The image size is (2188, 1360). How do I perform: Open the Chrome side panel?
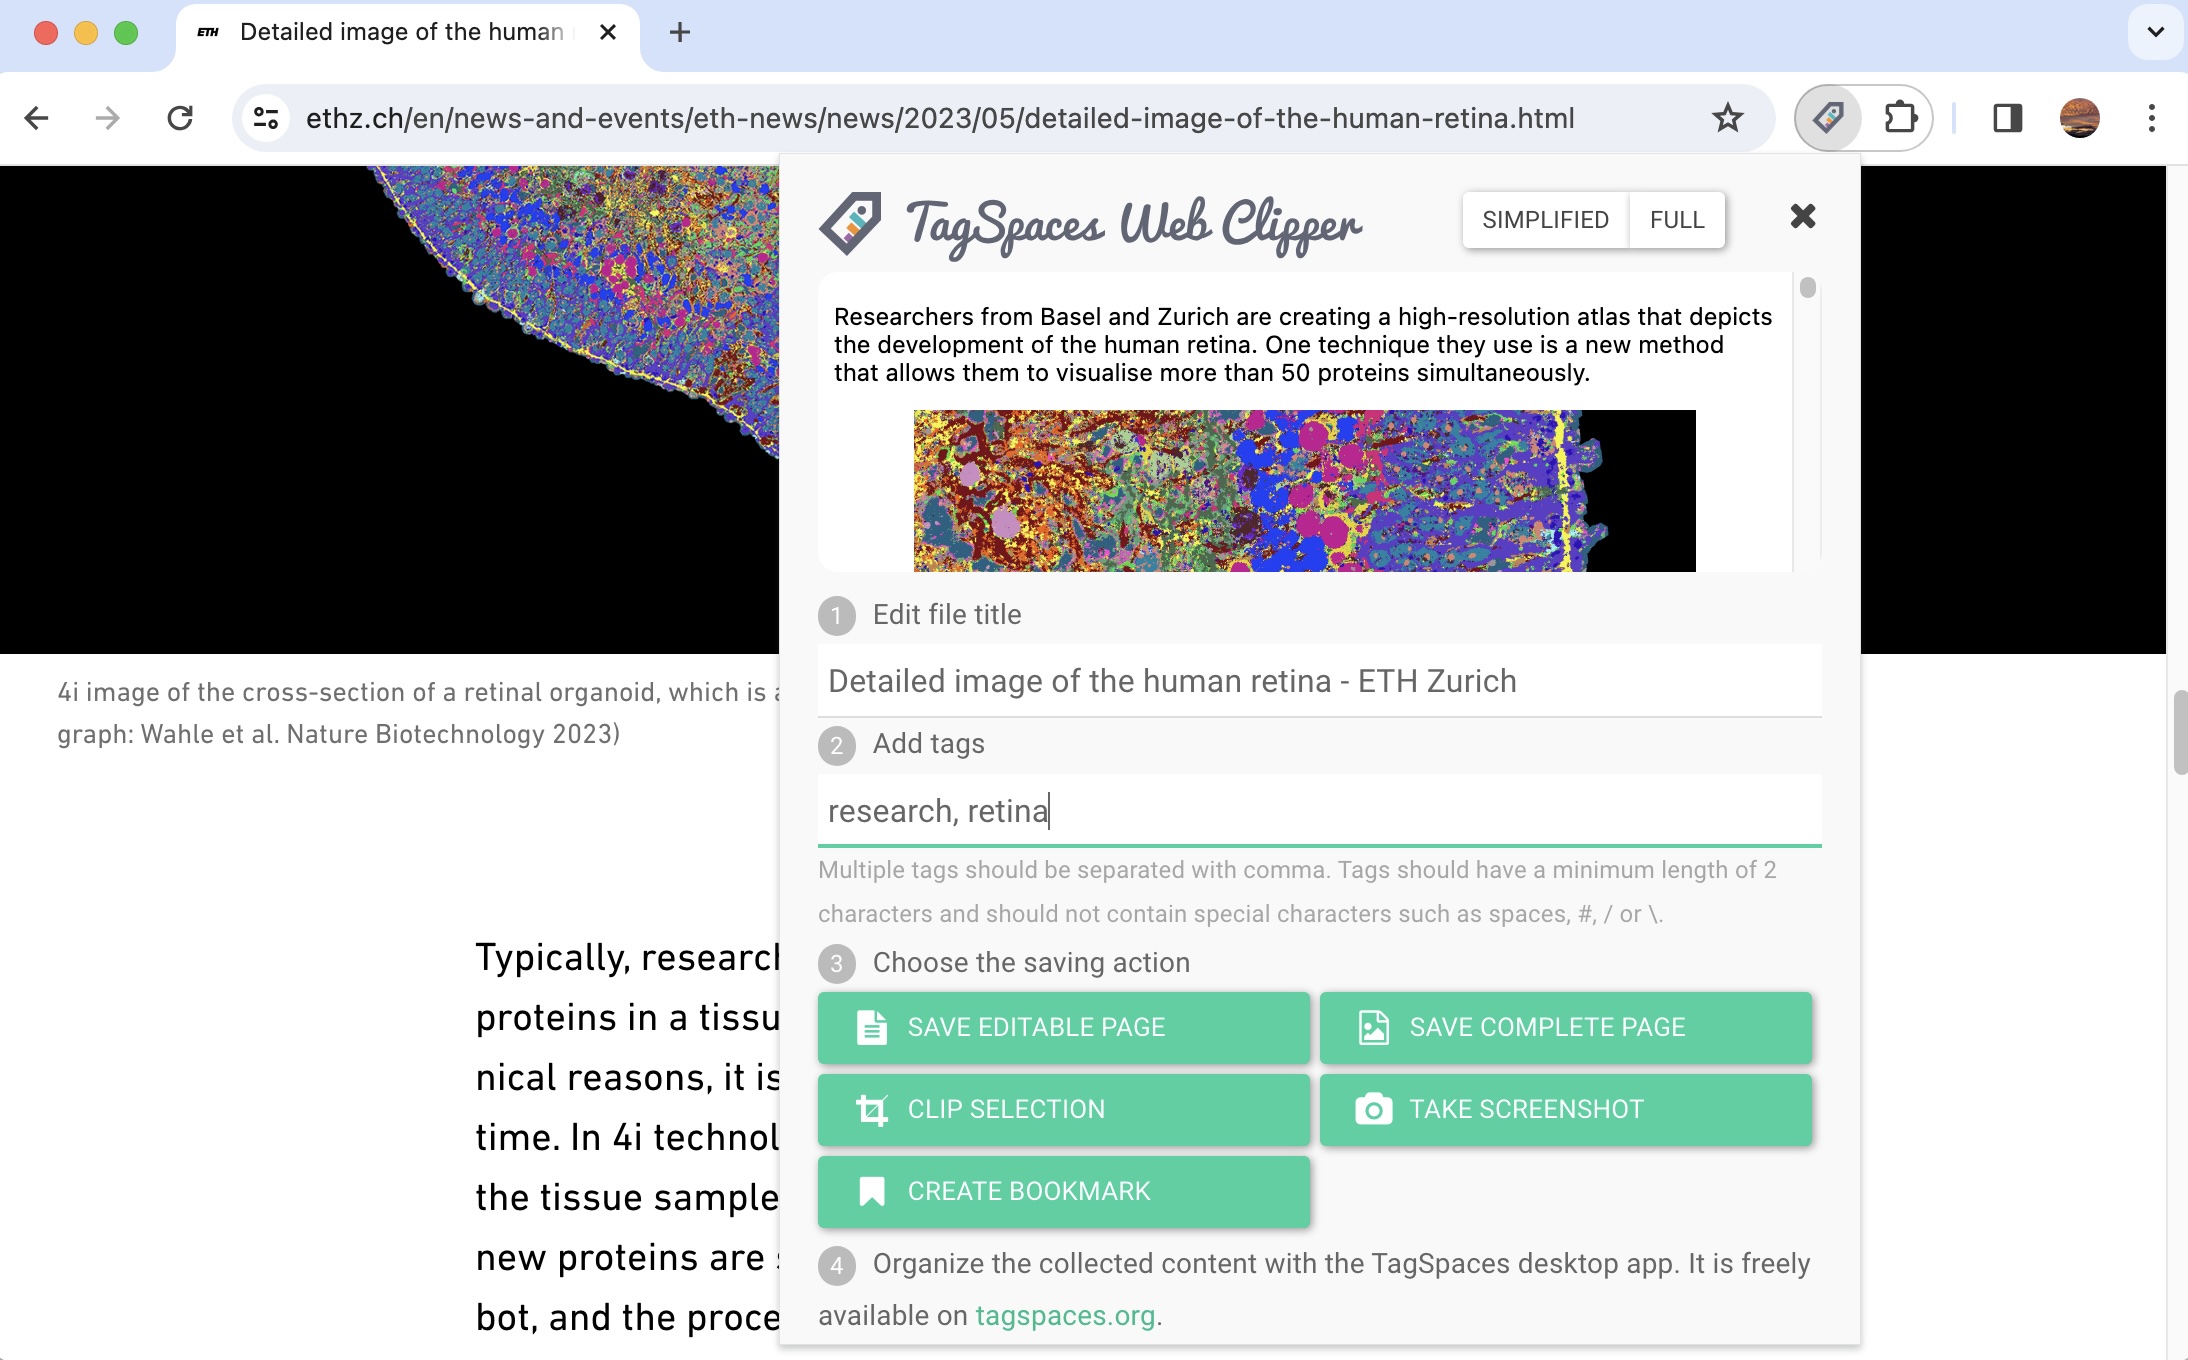tap(2007, 118)
